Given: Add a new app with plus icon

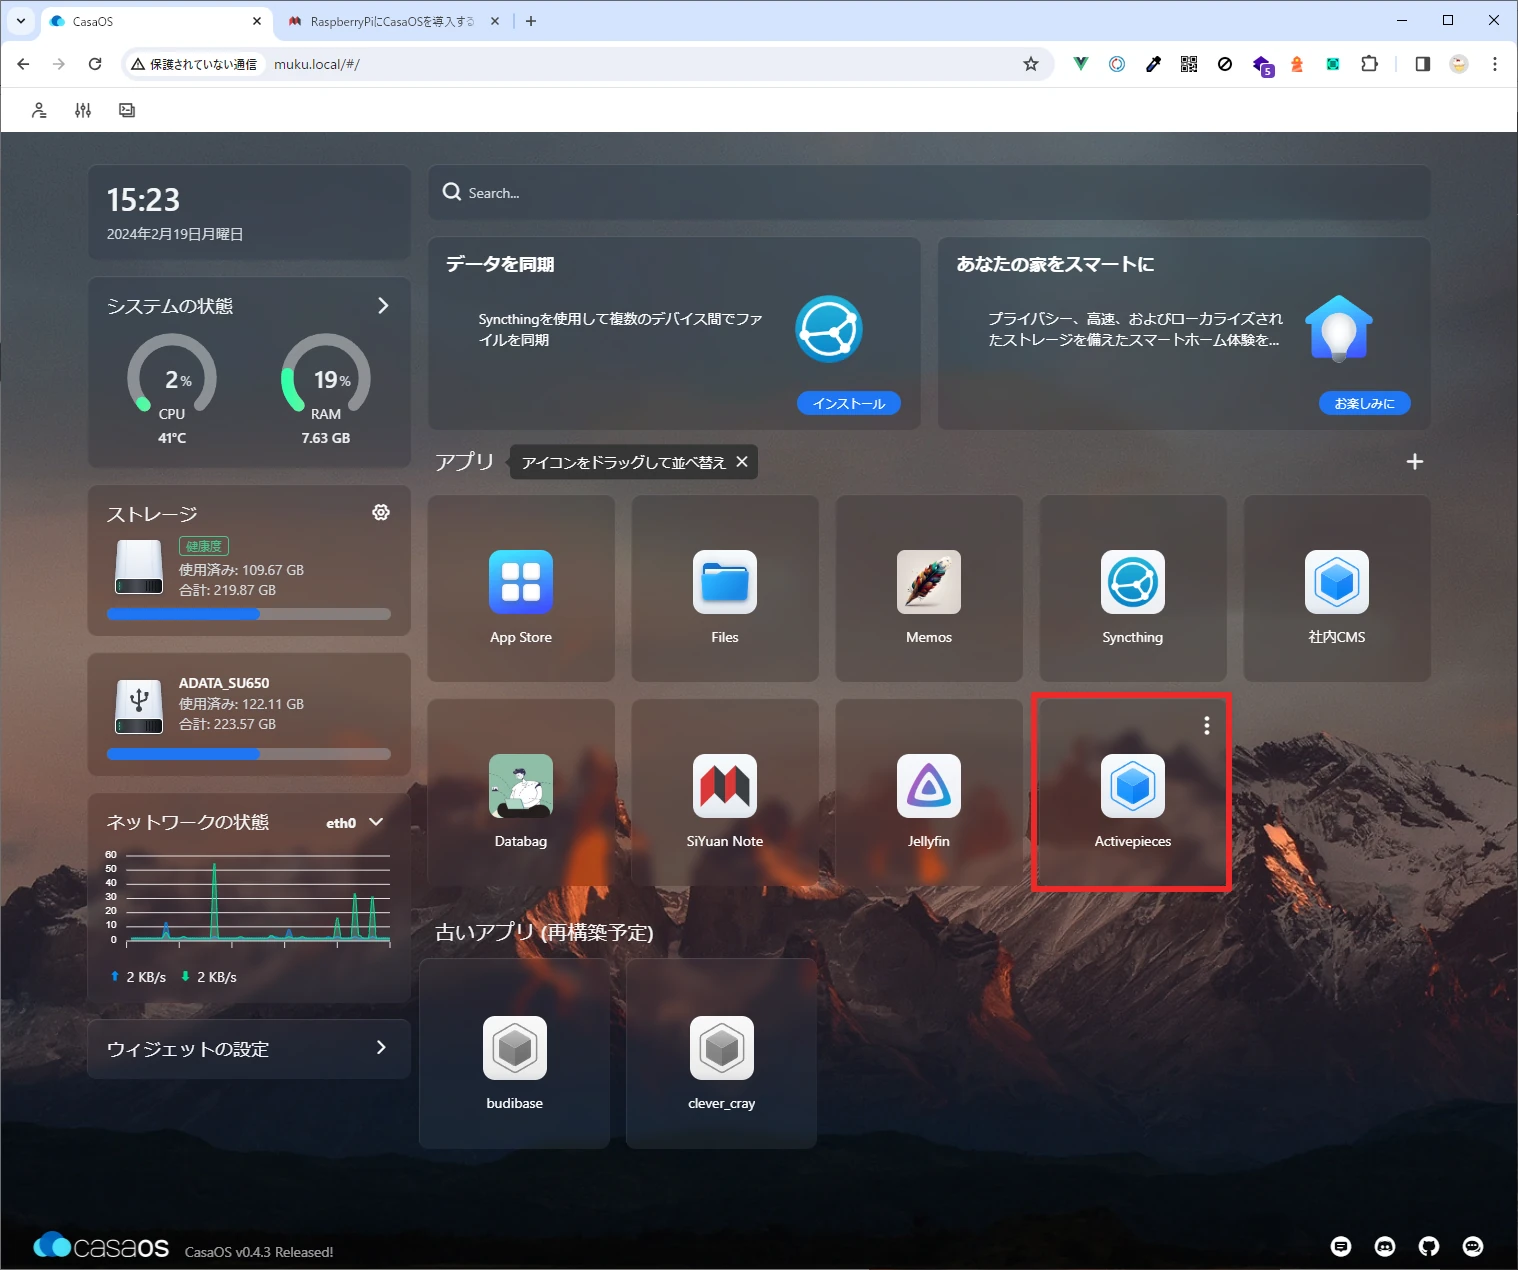Looking at the screenshot, I should [x=1415, y=462].
